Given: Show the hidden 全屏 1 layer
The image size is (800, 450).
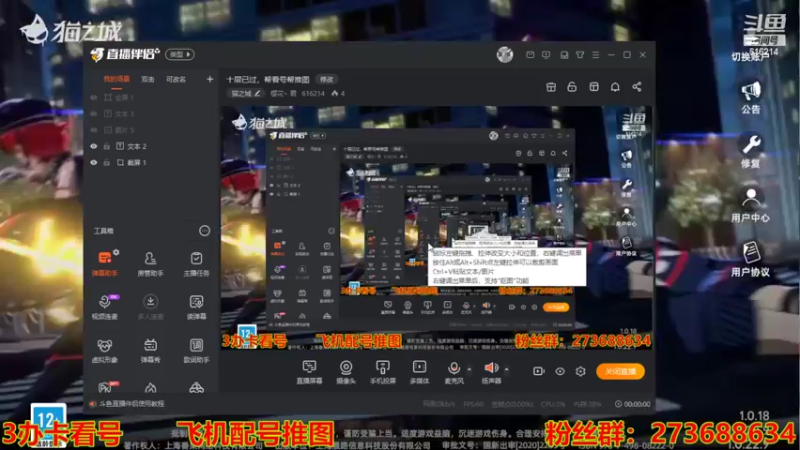Looking at the screenshot, I should coord(94,97).
